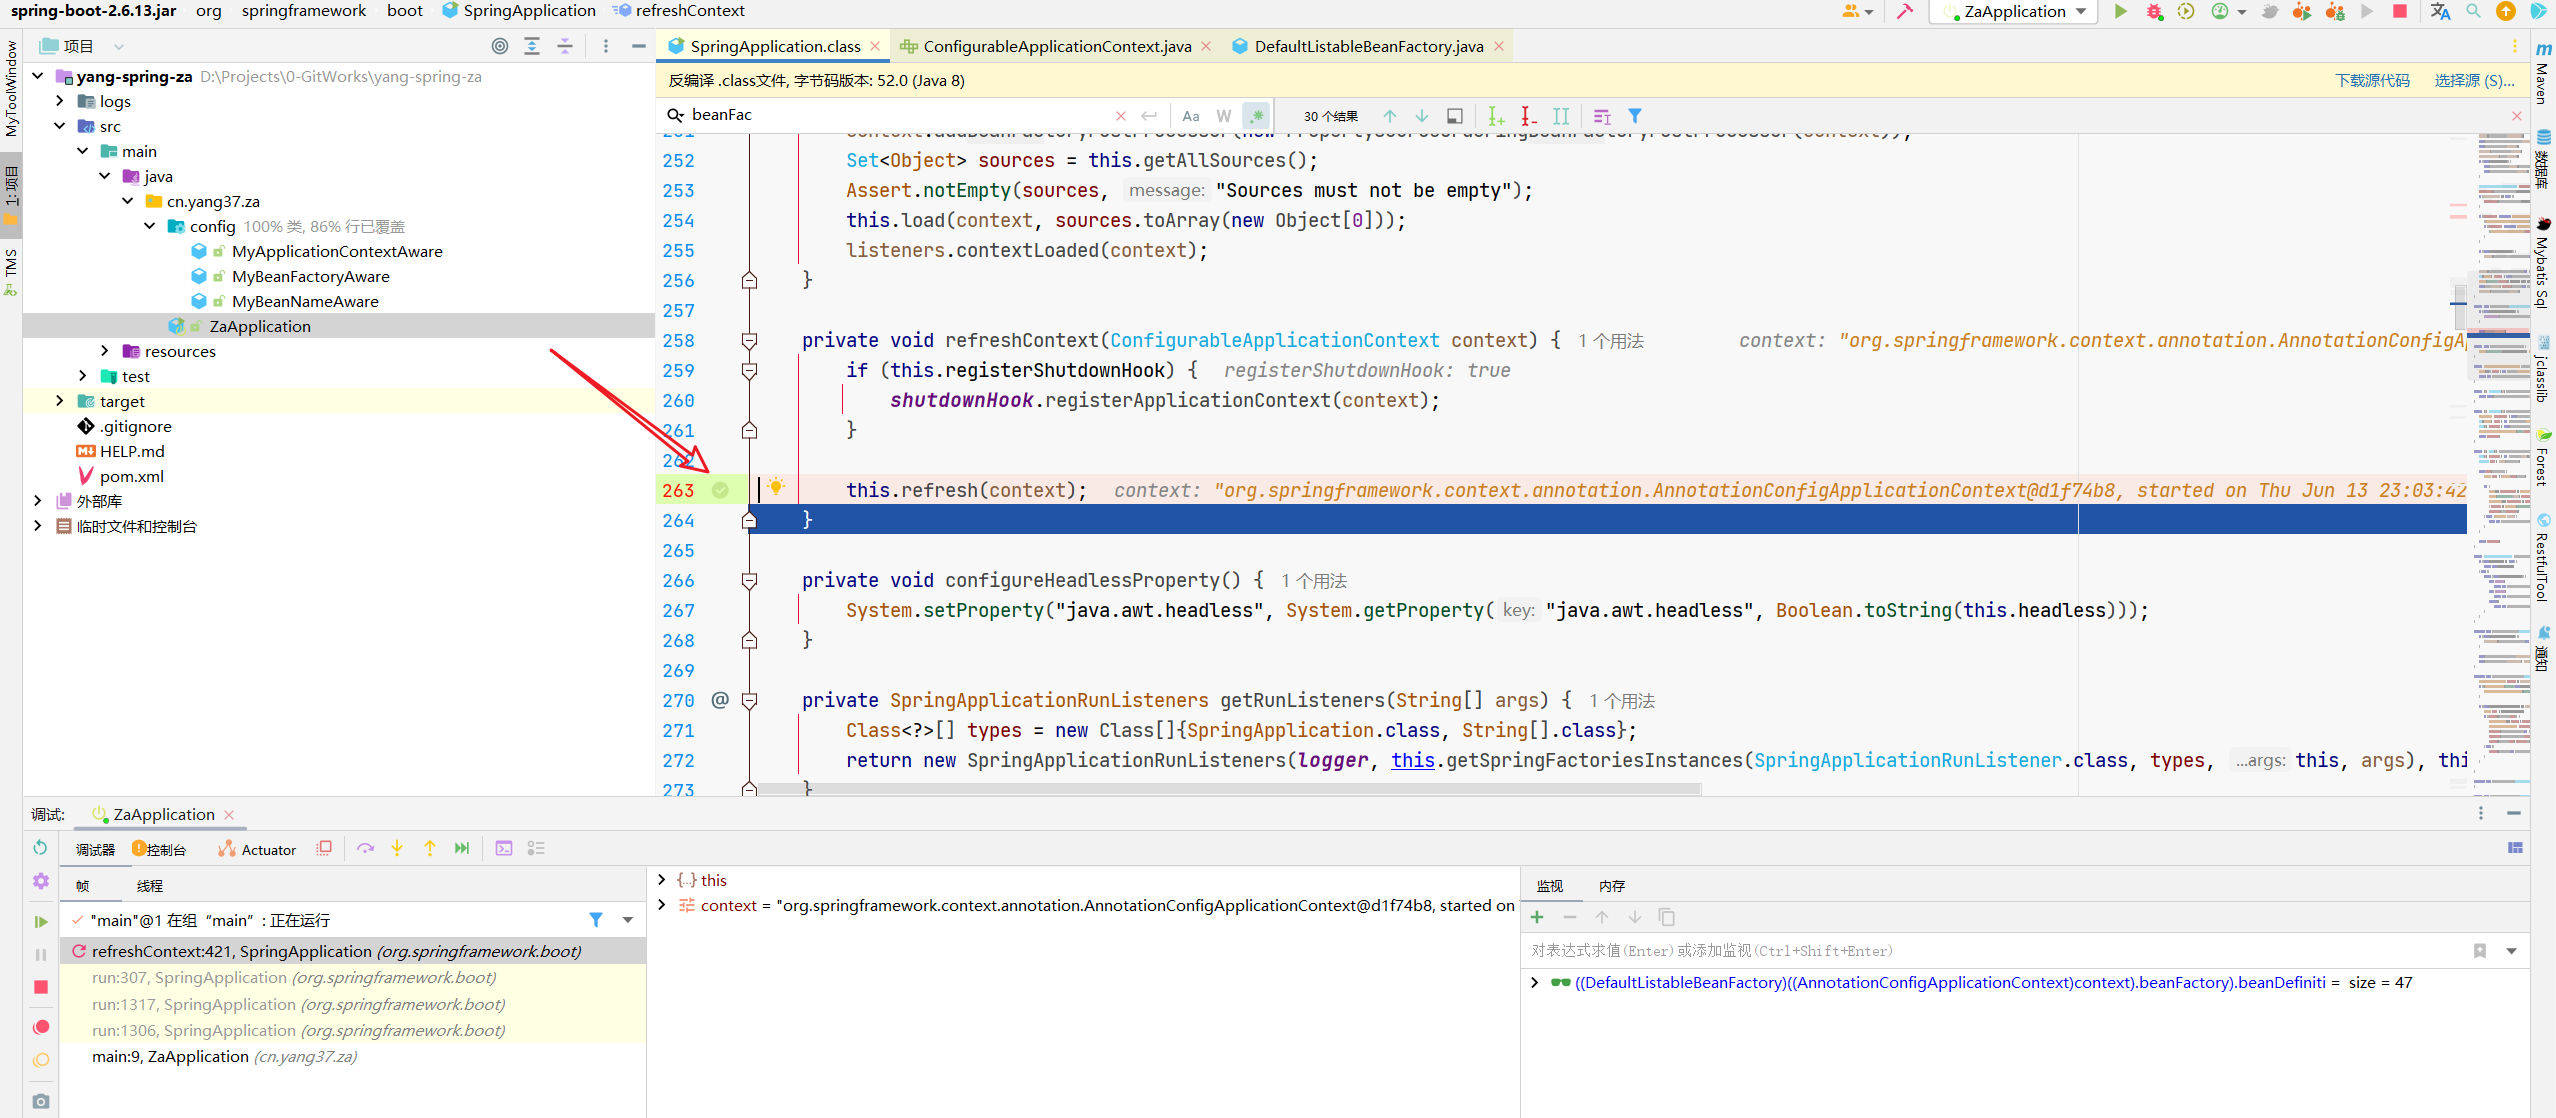Open the thread selector dropdown arrow
This screenshot has height=1118, width=2556.
628,920
